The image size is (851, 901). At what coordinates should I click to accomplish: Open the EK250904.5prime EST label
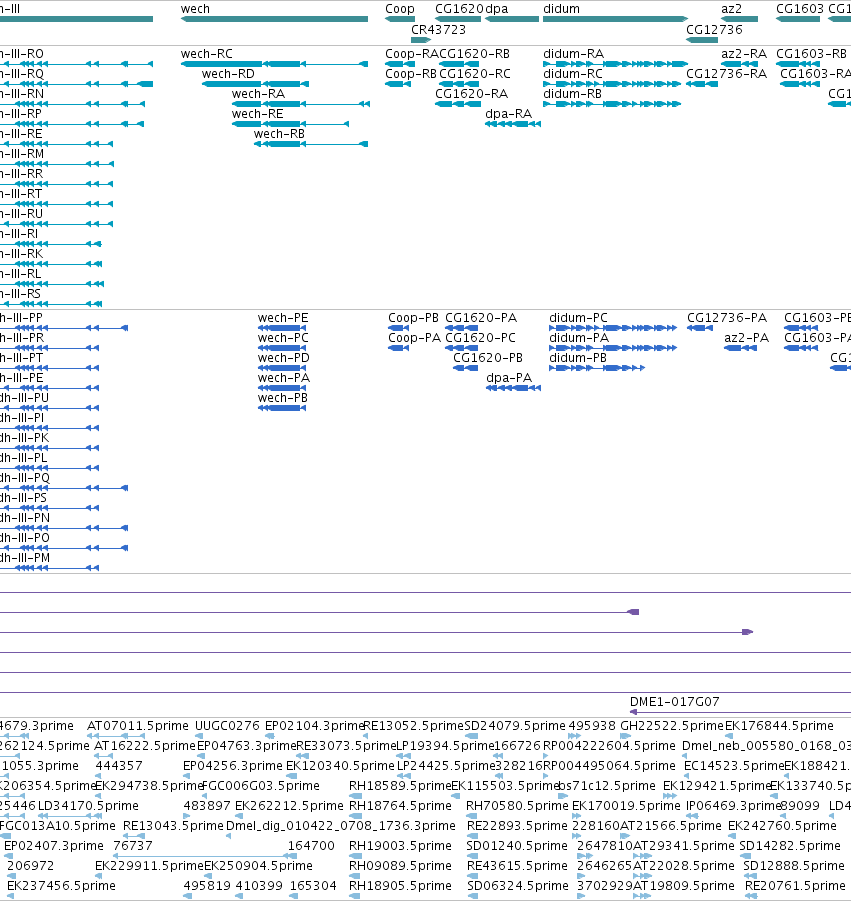coord(259,865)
